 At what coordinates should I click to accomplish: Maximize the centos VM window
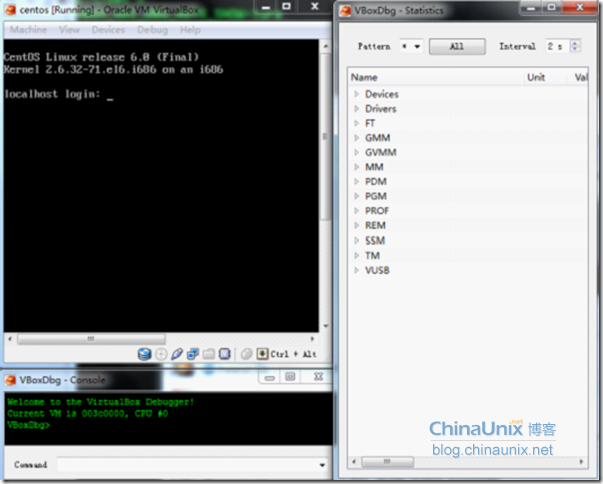point(287,7)
